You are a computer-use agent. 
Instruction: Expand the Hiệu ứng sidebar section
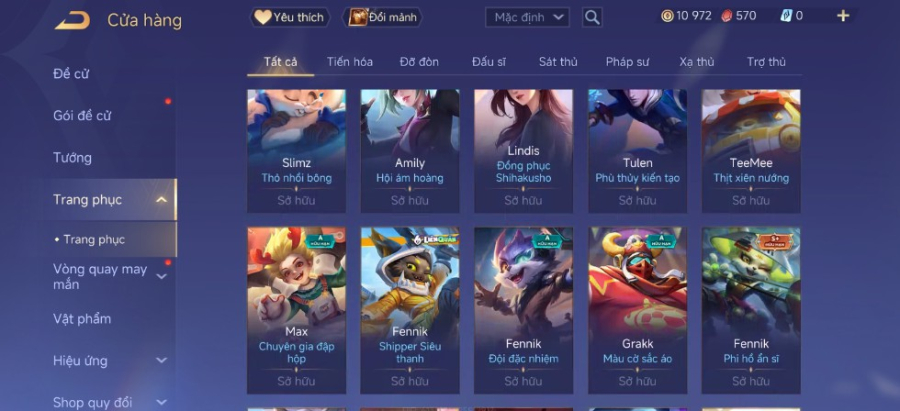pos(162,360)
